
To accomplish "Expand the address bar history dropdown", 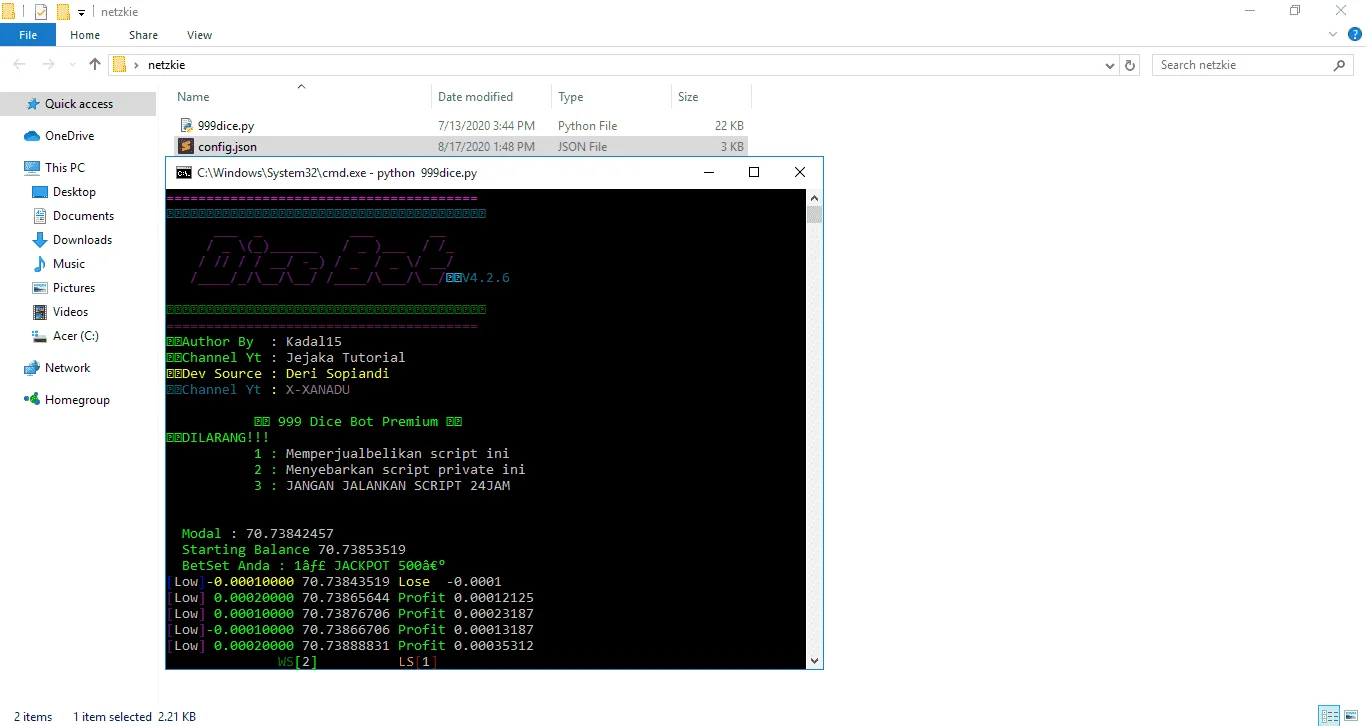I will tap(1110, 66).
